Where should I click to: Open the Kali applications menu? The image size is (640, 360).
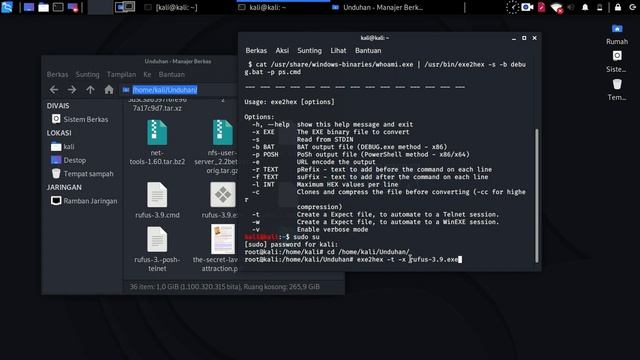tap(7, 7)
